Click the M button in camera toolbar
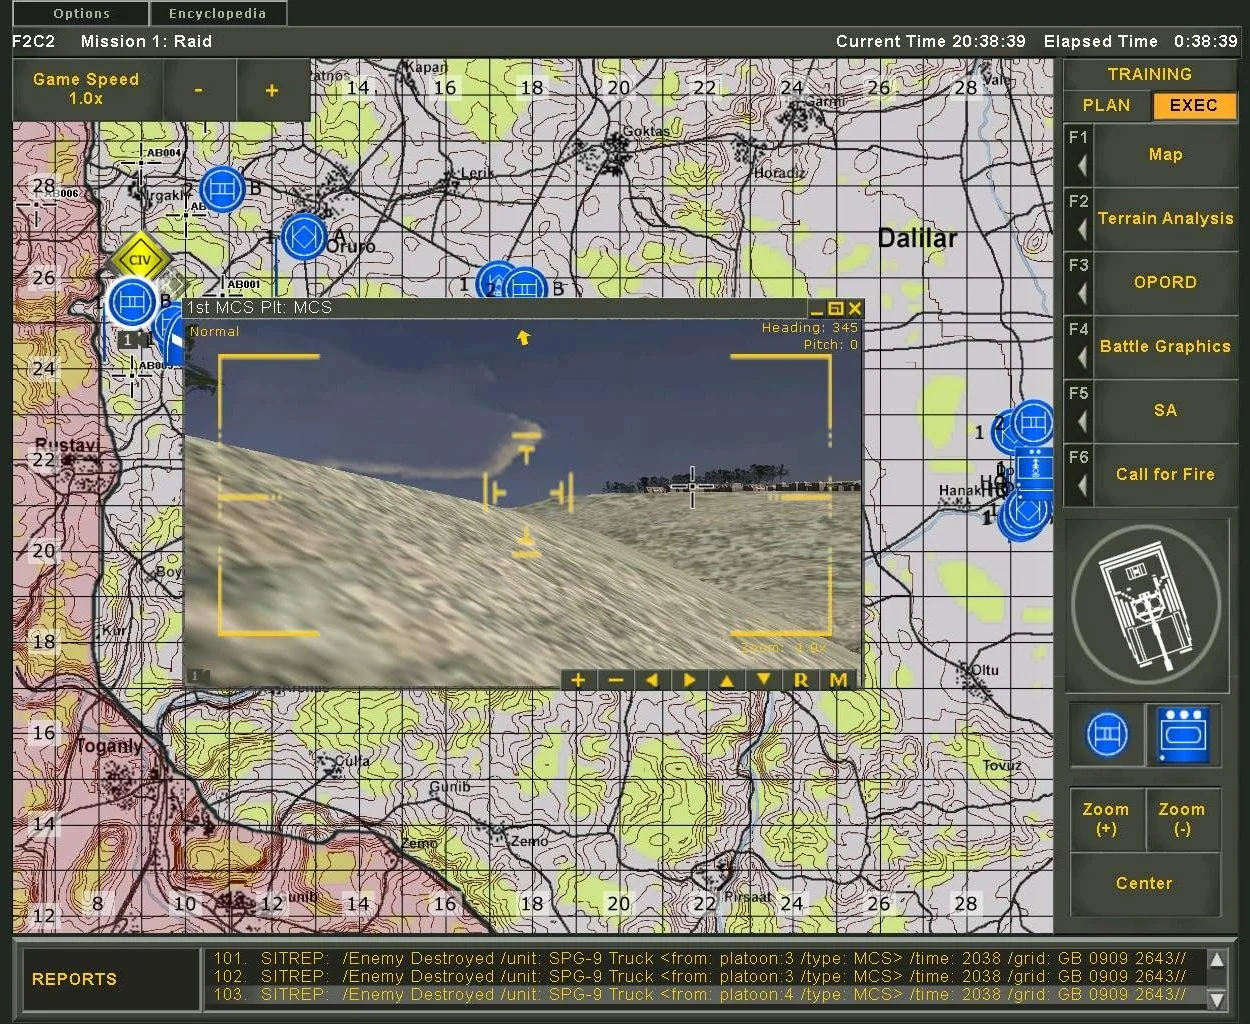Image resolution: width=1250 pixels, height=1024 pixels. tap(838, 680)
